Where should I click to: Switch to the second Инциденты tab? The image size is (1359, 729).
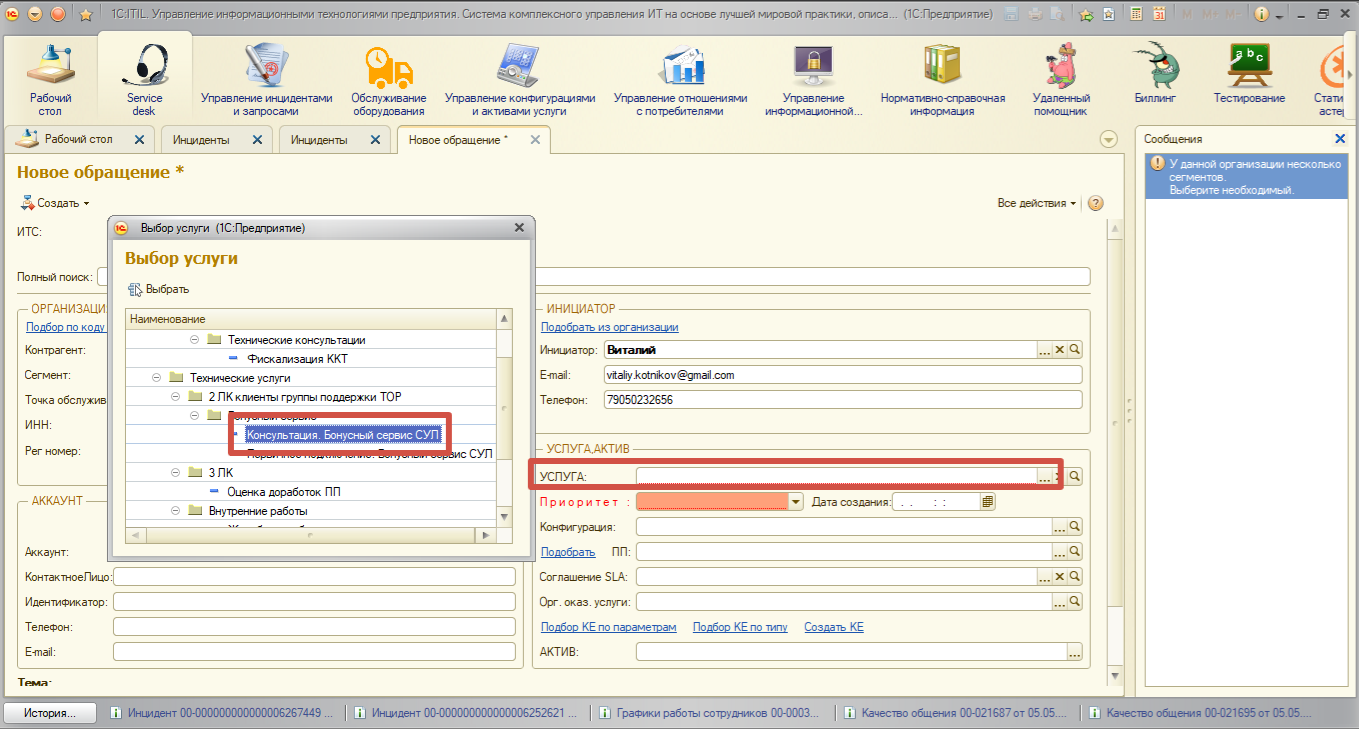333,140
